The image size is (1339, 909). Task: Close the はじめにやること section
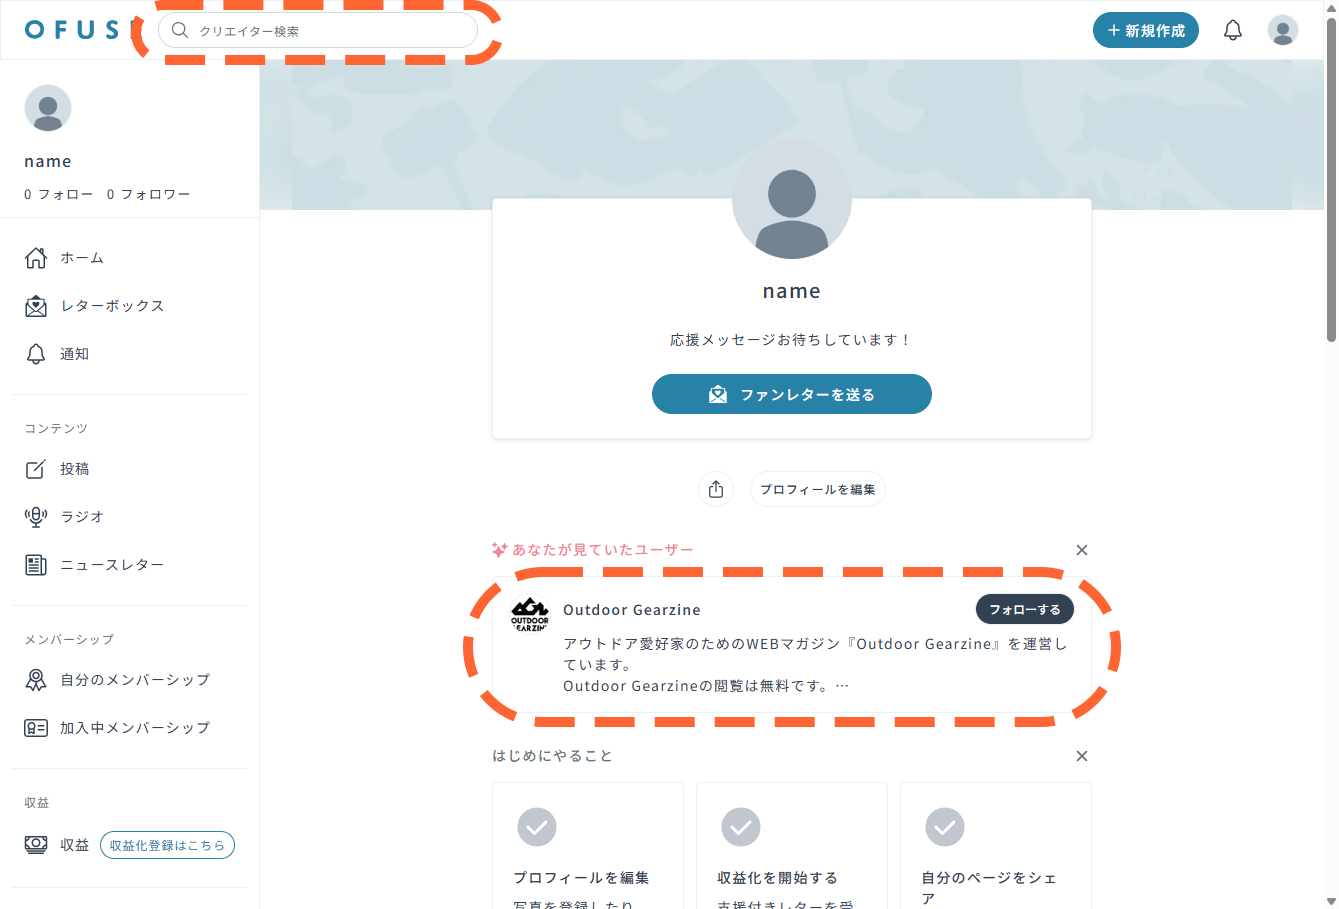point(1081,756)
